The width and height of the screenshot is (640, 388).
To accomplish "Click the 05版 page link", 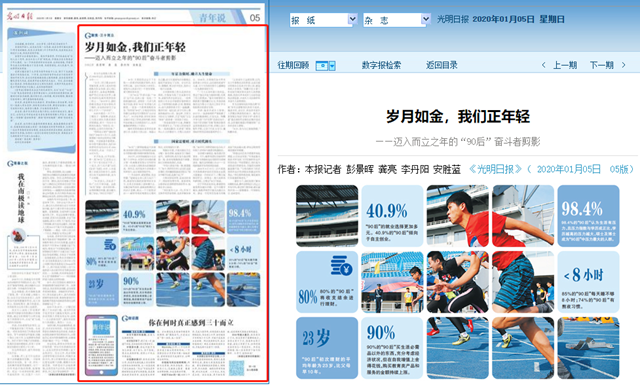I will click(x=619, y=169).
